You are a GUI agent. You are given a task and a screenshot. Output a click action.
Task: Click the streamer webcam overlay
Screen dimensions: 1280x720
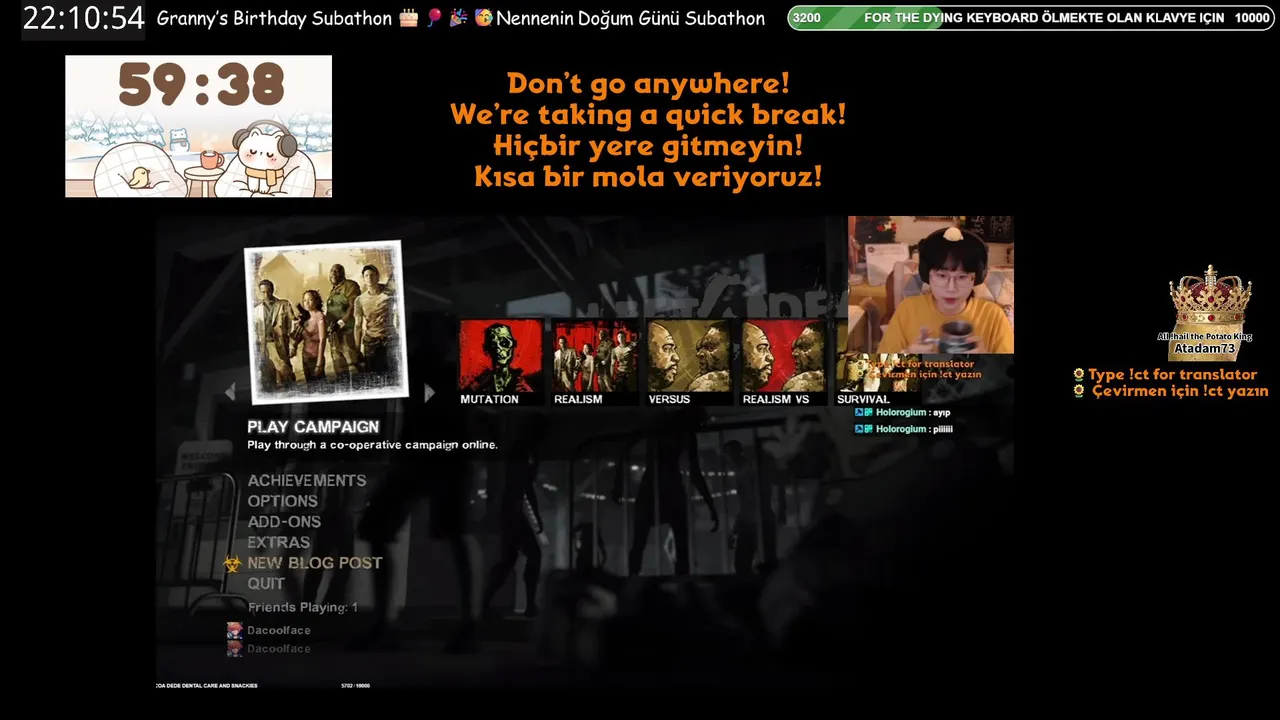pos(931,285)
